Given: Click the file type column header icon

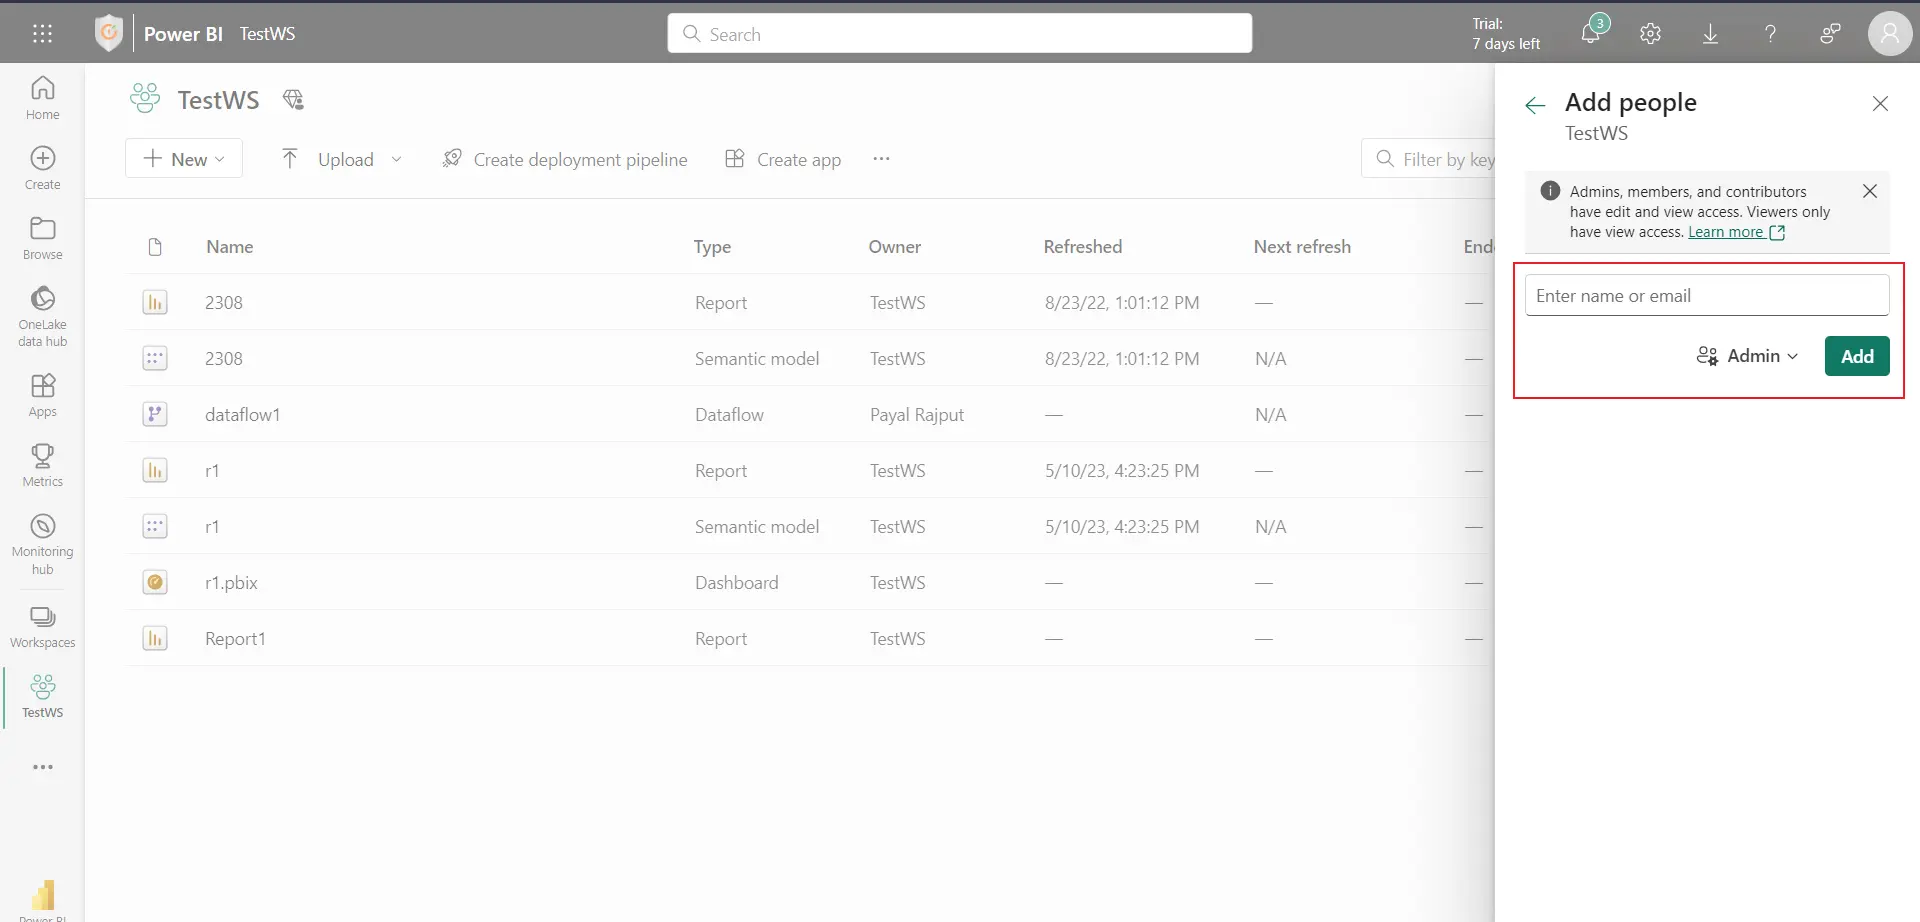Looking at the screenshot, I should (x=155, y=247).
